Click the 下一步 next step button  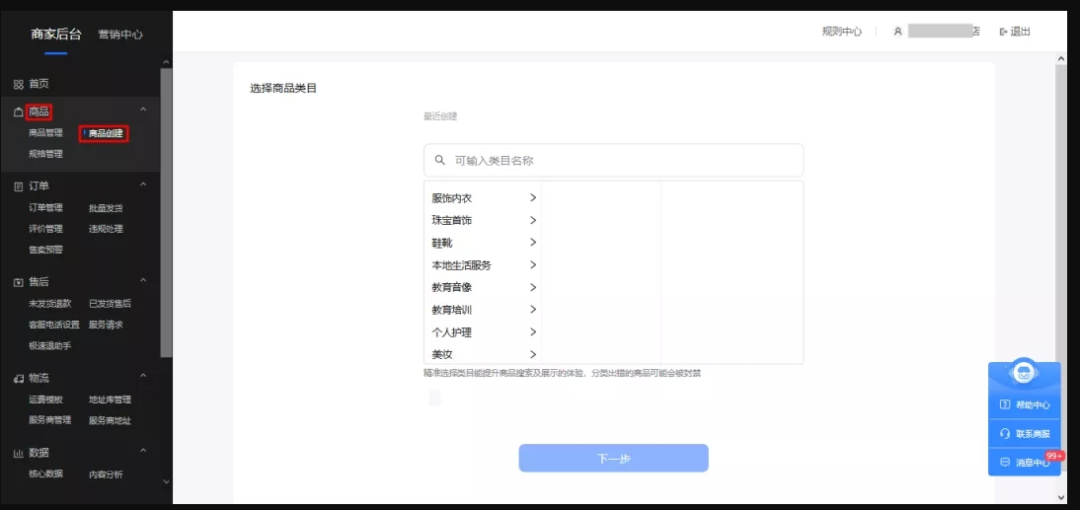(613, 458)
